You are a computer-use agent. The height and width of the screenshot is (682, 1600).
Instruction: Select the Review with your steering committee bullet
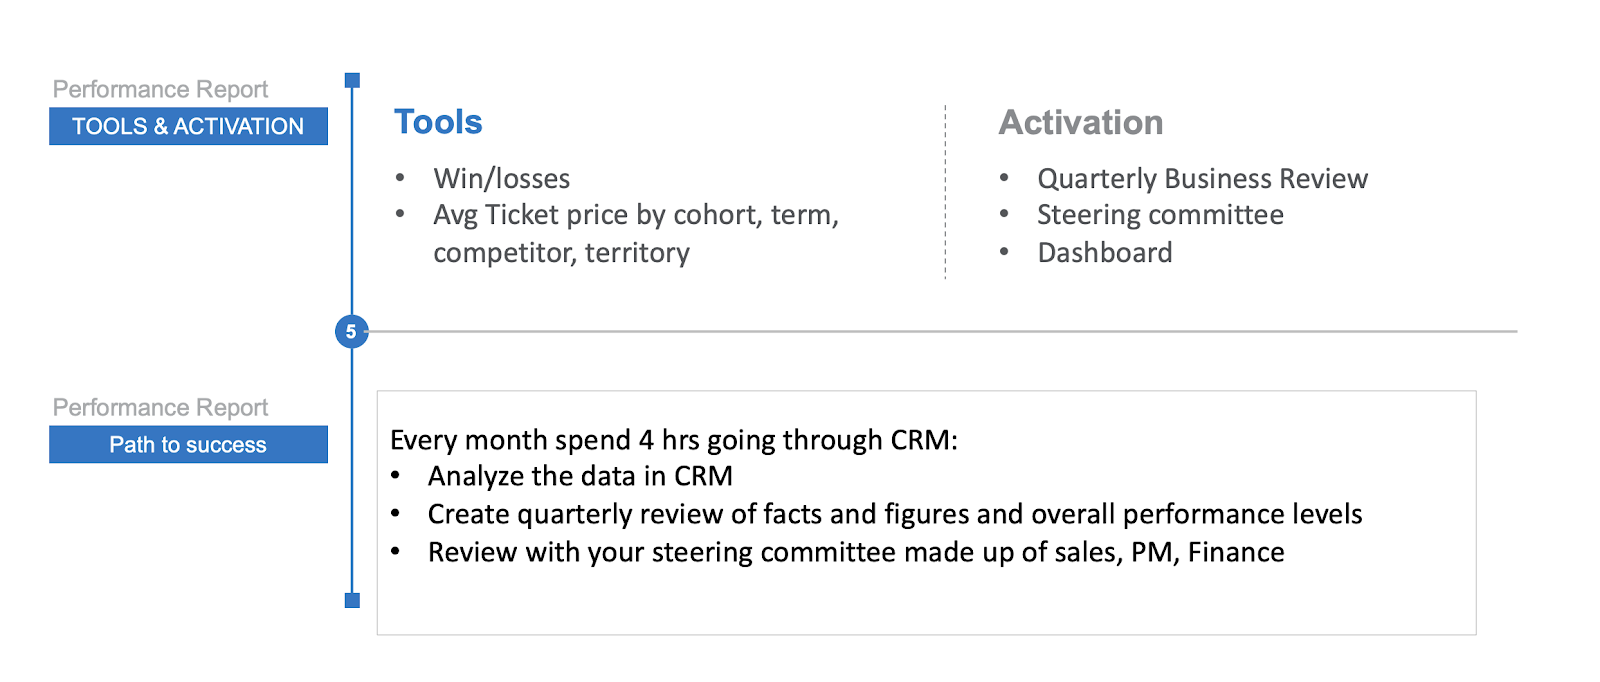tap(856, 552)
